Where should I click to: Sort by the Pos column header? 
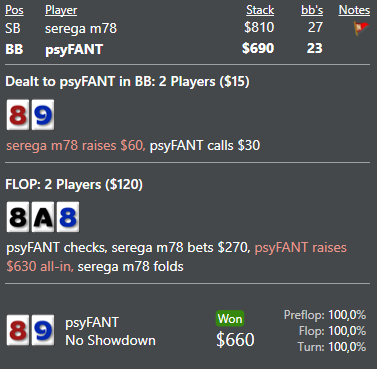14,10
